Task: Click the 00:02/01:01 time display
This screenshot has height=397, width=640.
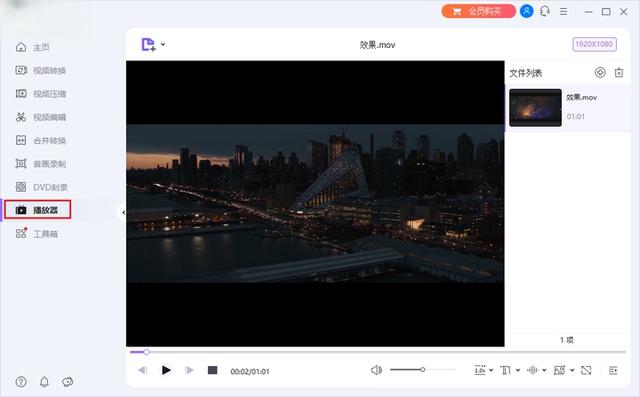Action: point(250,372)
